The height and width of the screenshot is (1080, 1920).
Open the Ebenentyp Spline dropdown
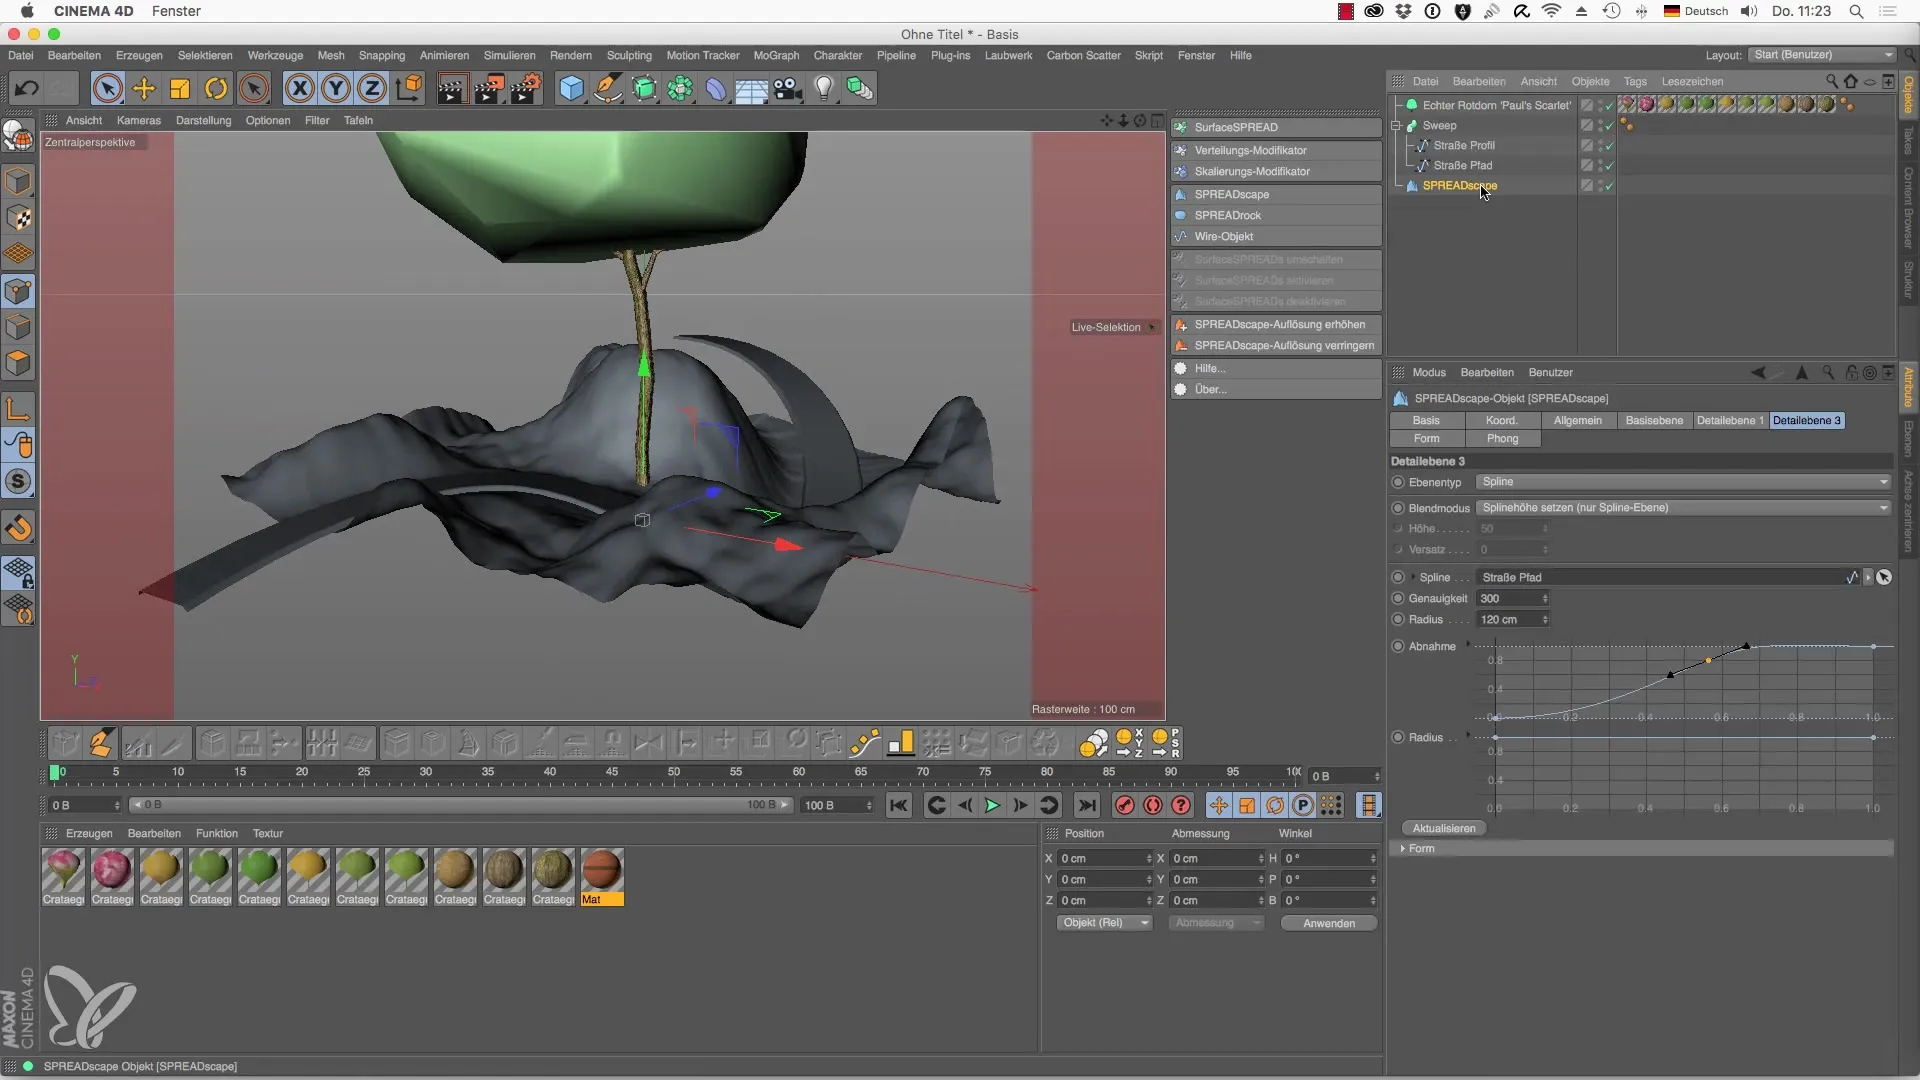(x=1684, y=482)
